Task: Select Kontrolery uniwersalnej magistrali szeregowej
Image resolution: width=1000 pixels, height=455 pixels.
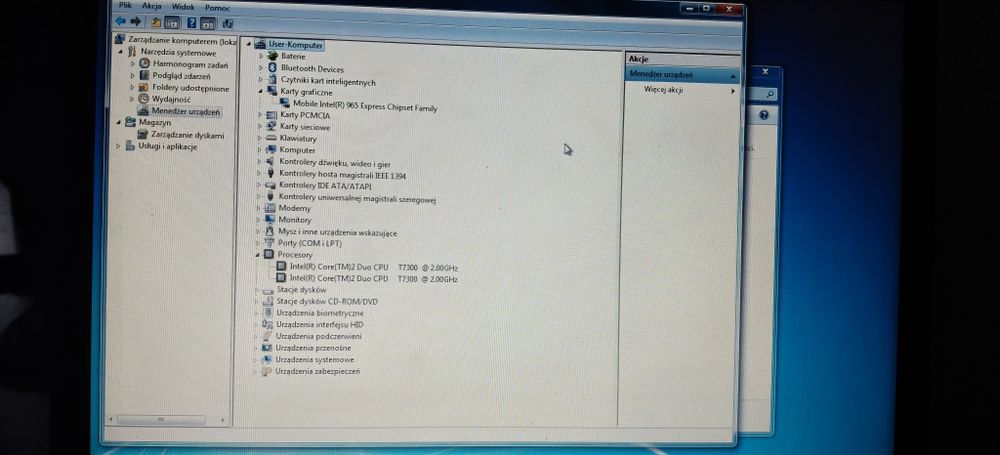Action: point(357,198)
